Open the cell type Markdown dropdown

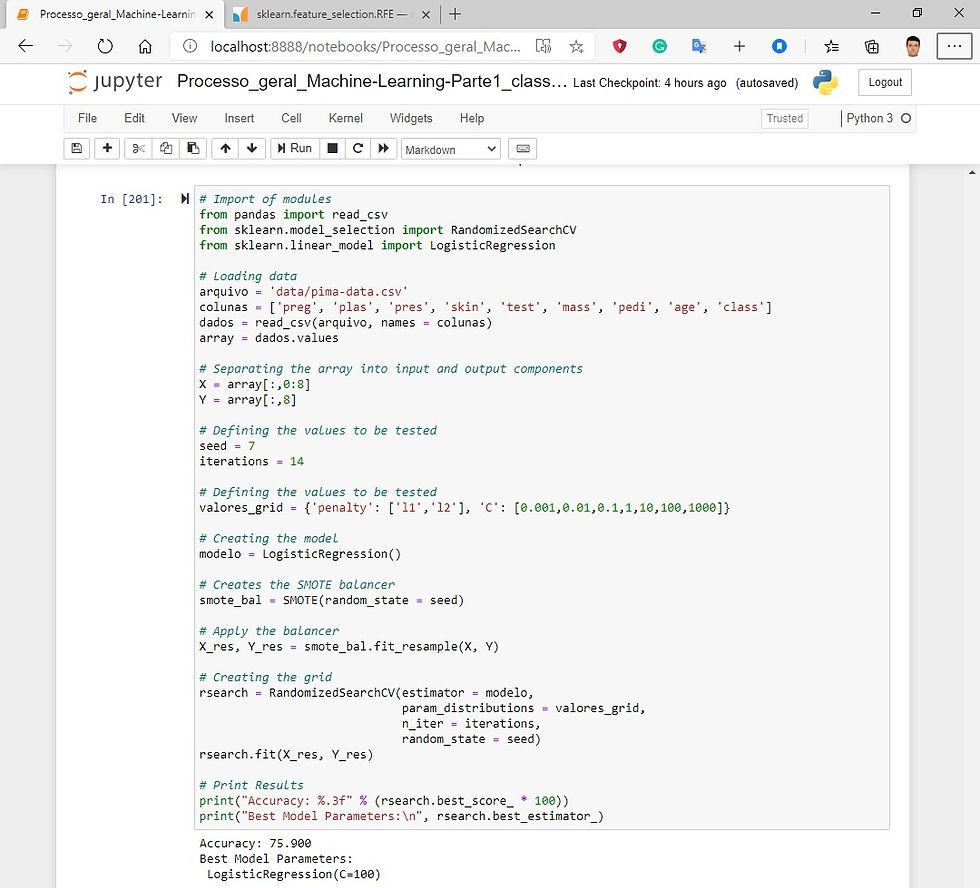[x=451, y=149]
